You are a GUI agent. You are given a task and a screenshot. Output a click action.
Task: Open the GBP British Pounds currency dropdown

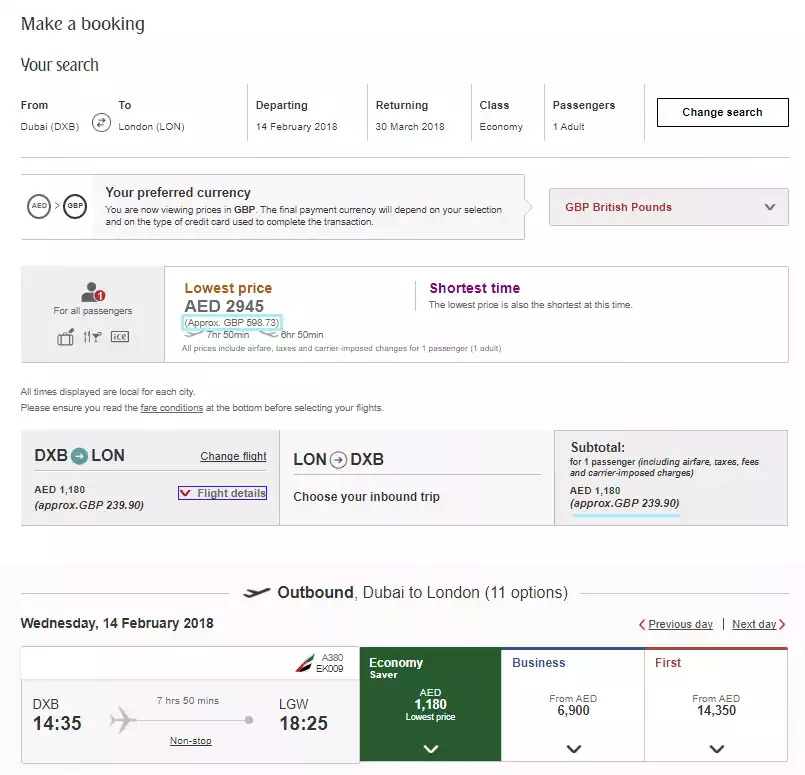(x=668, y=207)
